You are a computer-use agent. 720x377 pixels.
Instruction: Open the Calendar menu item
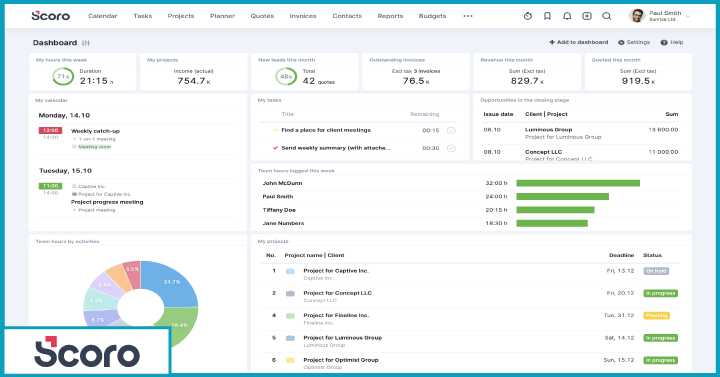(103, 16)
